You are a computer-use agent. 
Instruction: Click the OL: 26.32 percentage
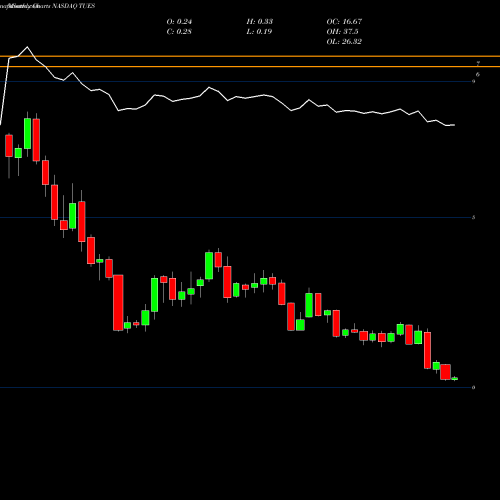pyautogui.click(x=344, y=41)
